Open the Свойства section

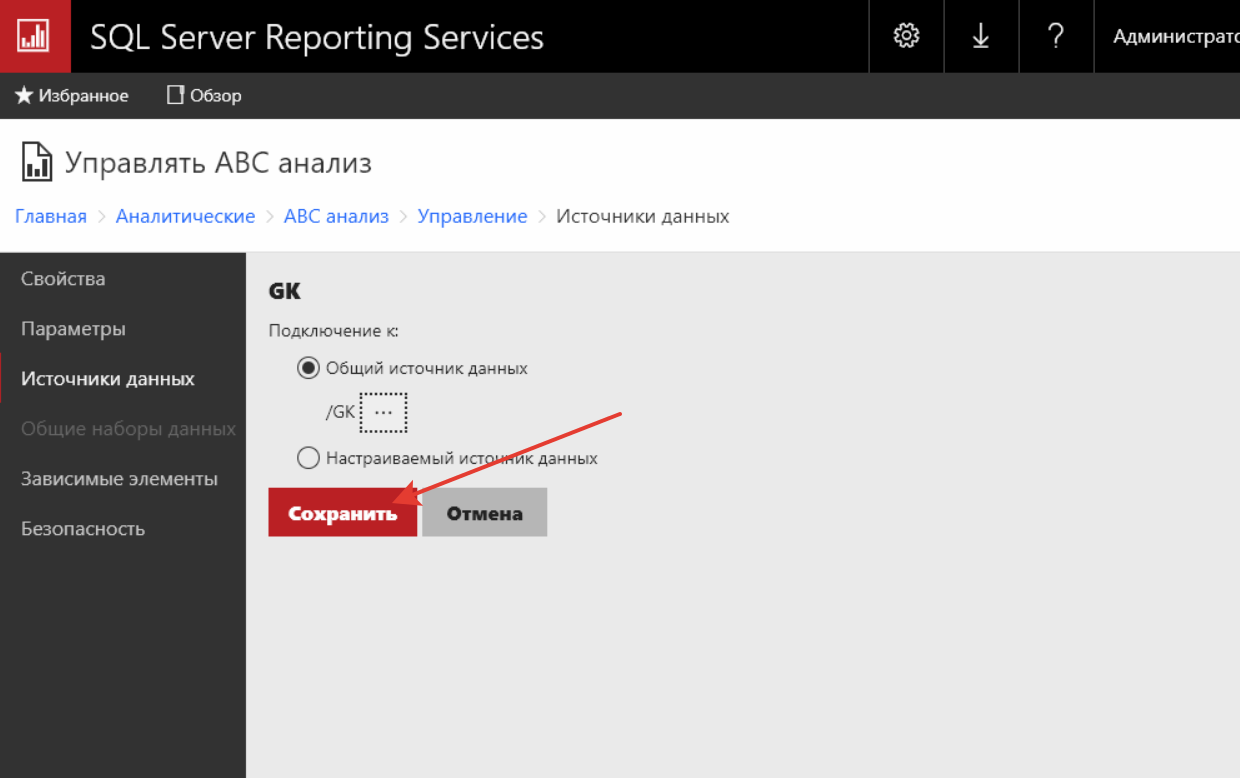123,279
